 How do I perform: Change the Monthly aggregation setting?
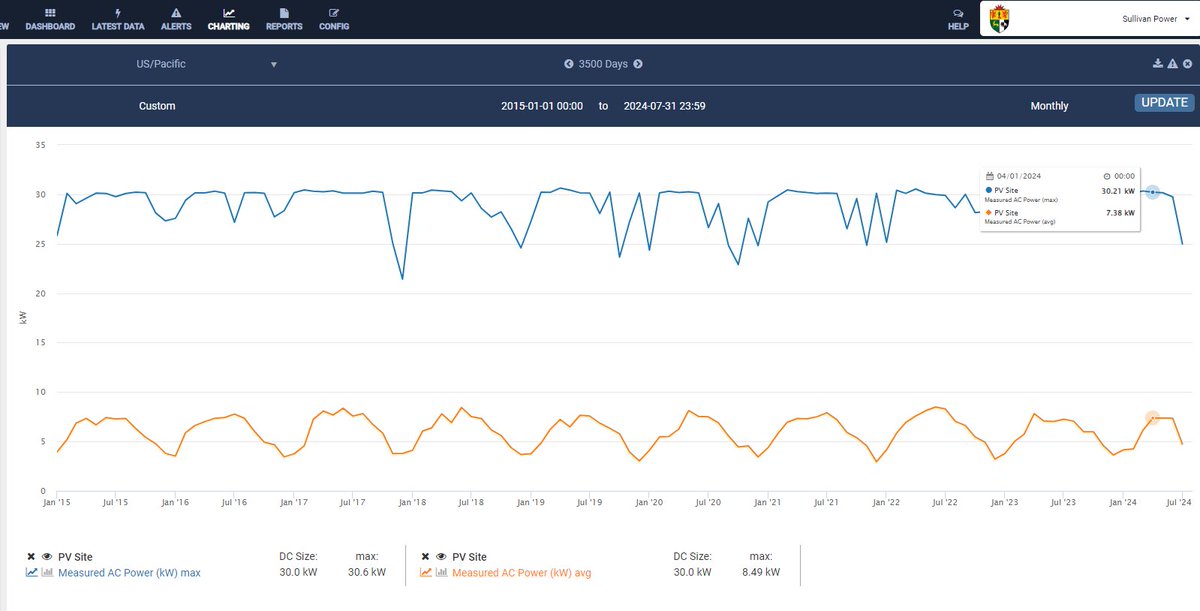[1049, 106]
